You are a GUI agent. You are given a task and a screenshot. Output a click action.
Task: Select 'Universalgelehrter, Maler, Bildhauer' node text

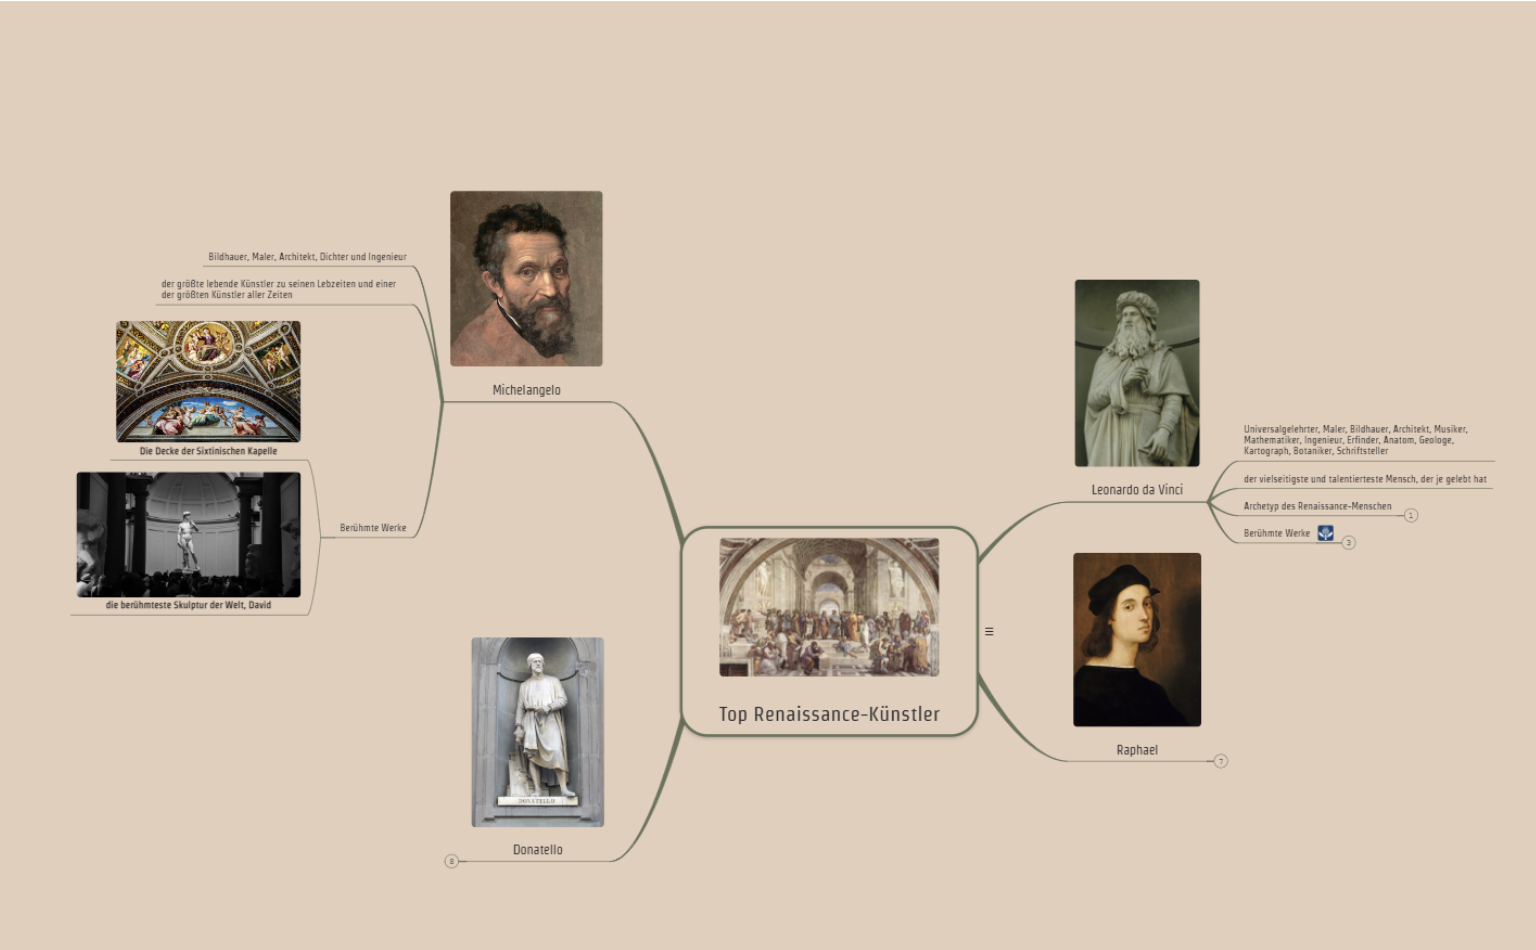[1356, 440]
